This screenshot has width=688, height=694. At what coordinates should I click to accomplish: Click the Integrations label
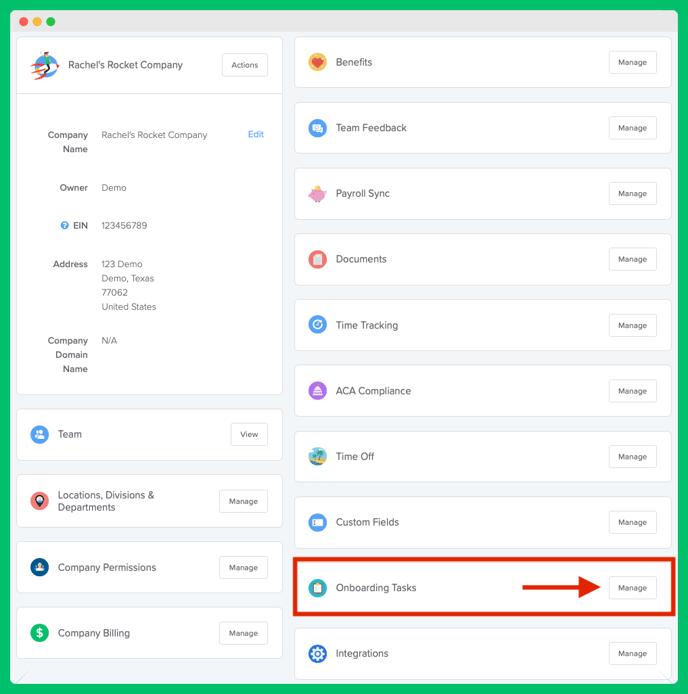click(x=362, y=653)
